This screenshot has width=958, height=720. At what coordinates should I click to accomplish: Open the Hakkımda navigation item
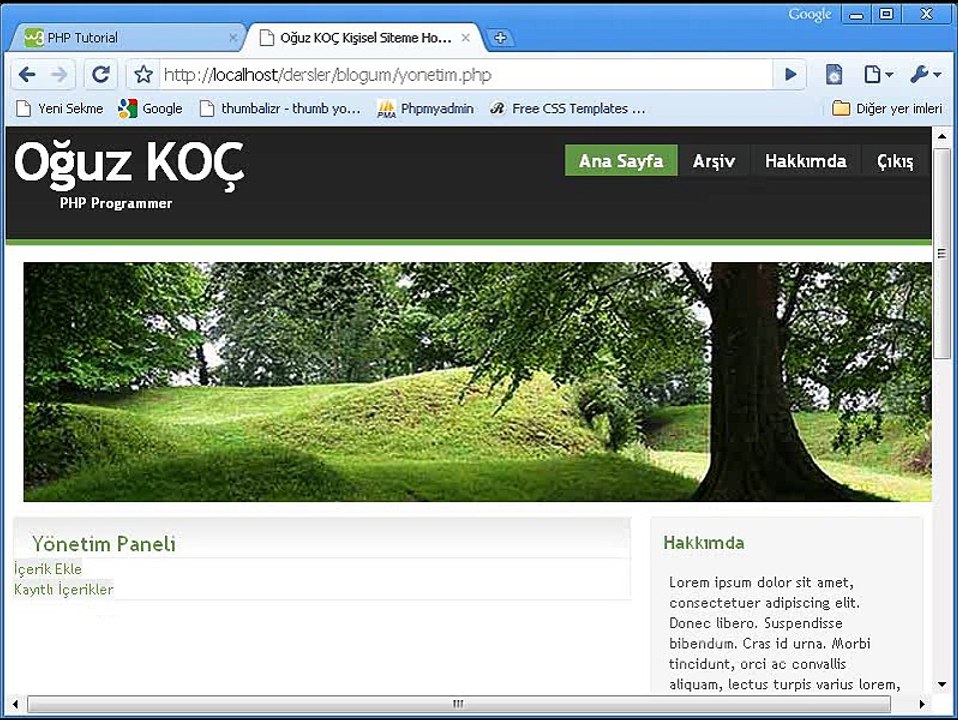[805, 161]
